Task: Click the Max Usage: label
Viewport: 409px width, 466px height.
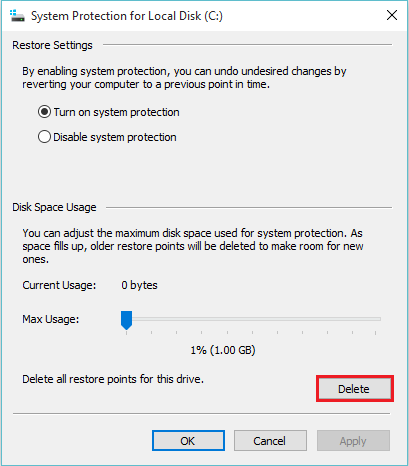Action: click(51, 319)
